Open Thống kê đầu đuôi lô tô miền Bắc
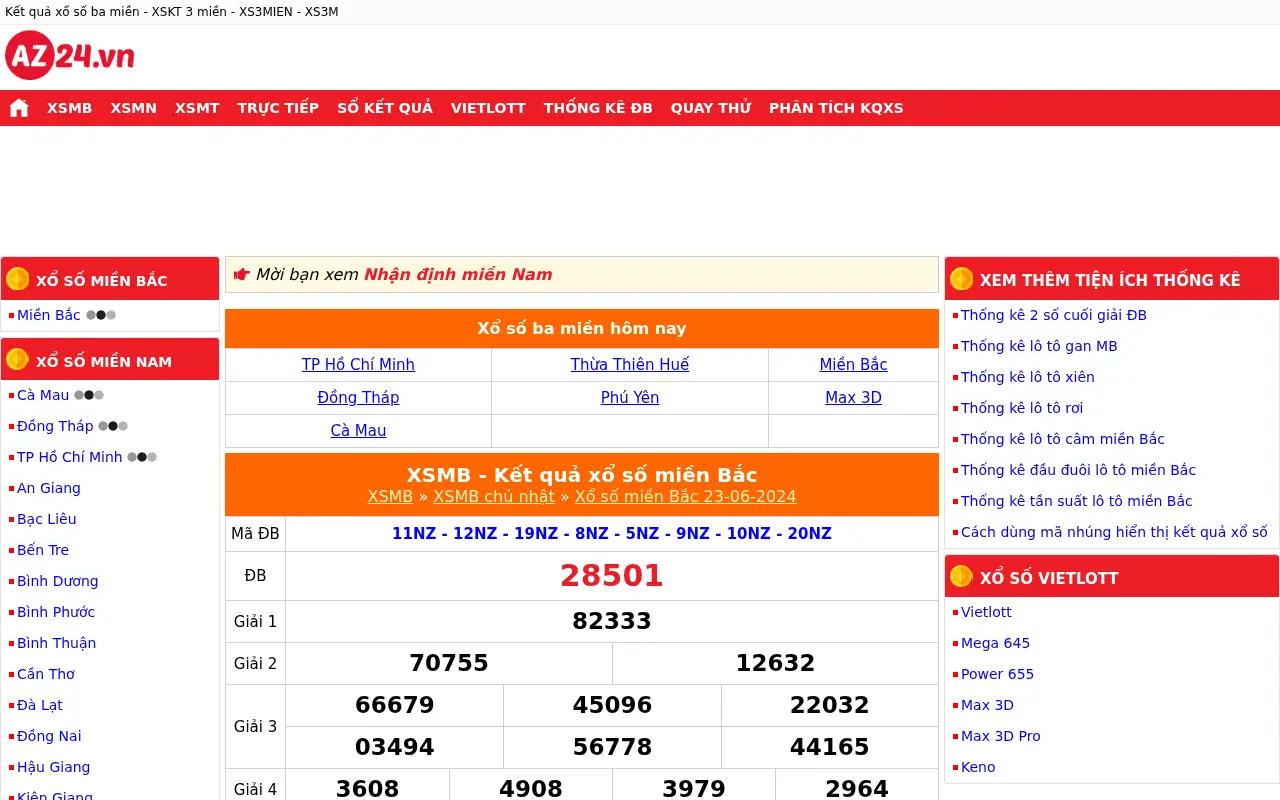 (x=1079, y=470)
